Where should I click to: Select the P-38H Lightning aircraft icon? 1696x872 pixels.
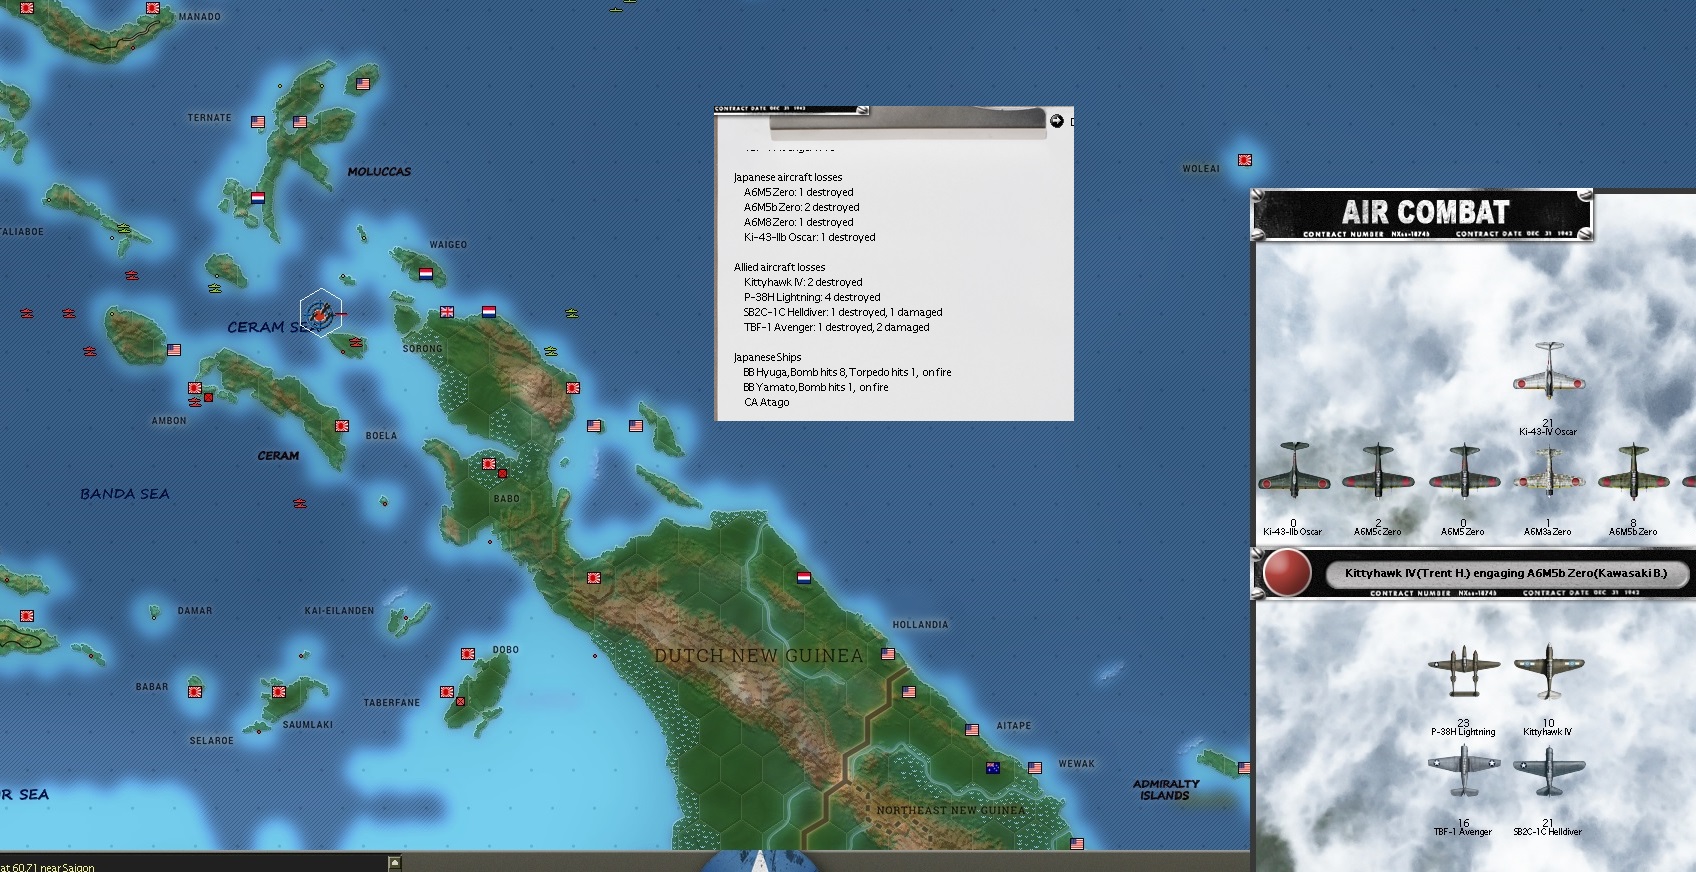(x=1463, y=670)
